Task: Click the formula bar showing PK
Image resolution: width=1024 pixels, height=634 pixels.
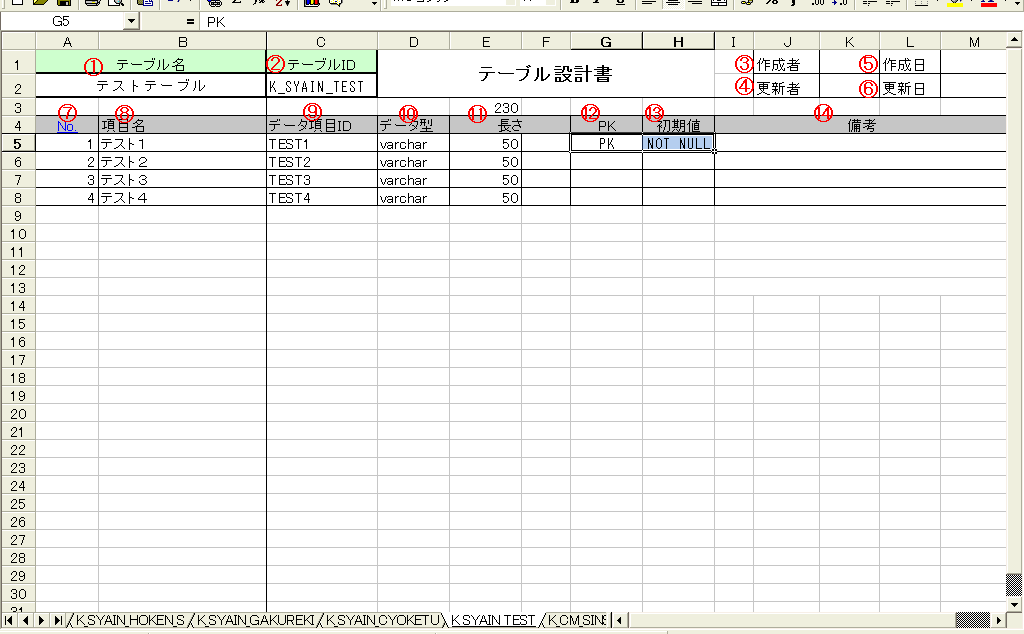Action: [x=600, y=21]
